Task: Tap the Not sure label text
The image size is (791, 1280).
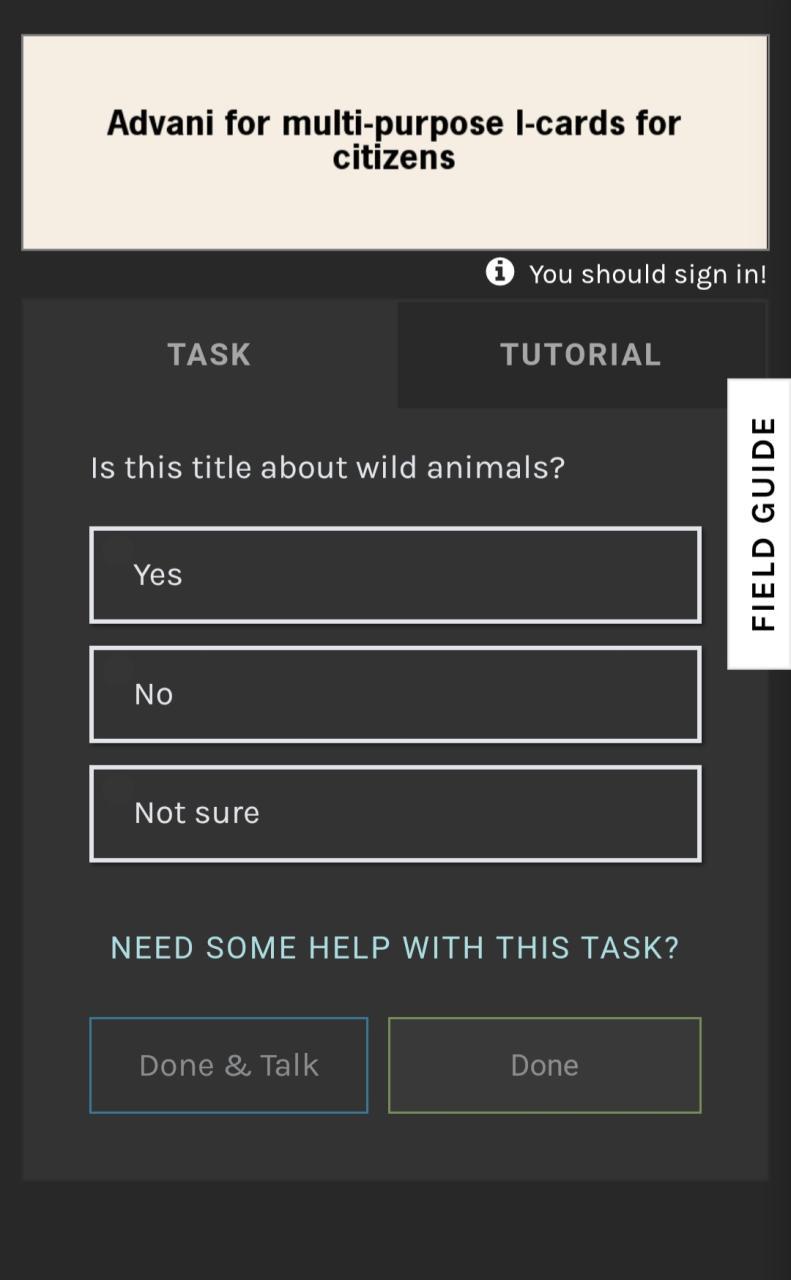Action: click(197, 813)
